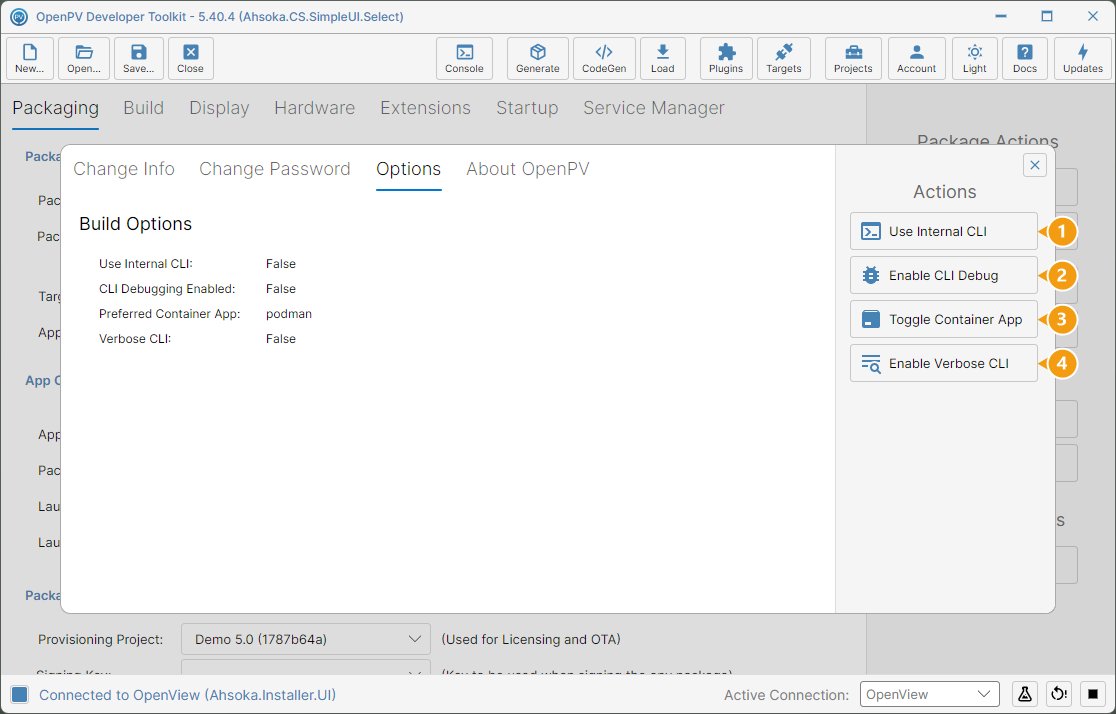The image size is (1116, 714).
Task: Toggle Use Internal CLI action
Action: pyautogui.click(x=943, y=231)
